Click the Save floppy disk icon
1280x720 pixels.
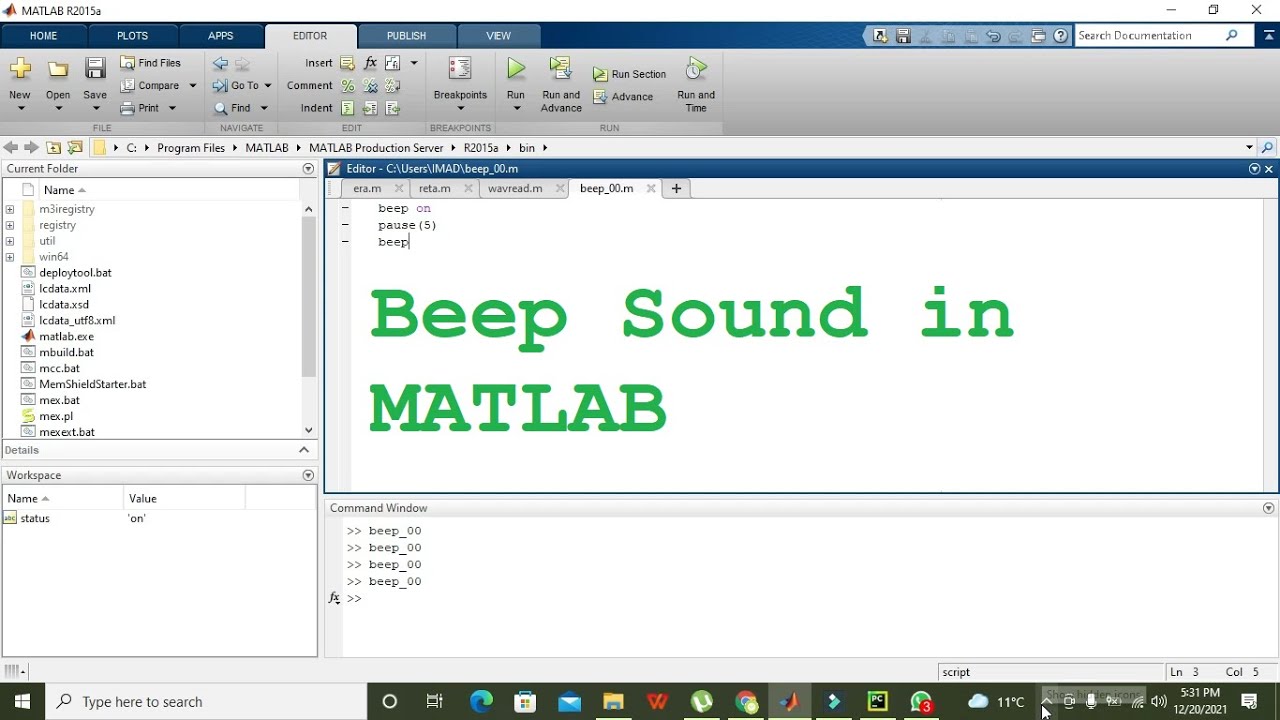[x=95, y=69]
